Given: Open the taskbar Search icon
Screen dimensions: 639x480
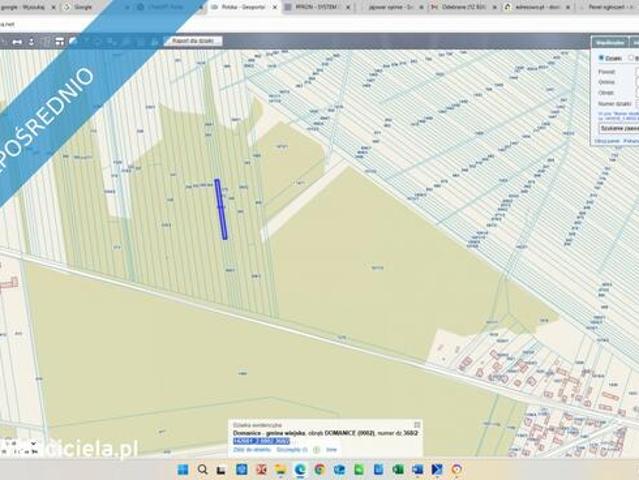Looking at the screenshot, I should click(x=203, y=469).
